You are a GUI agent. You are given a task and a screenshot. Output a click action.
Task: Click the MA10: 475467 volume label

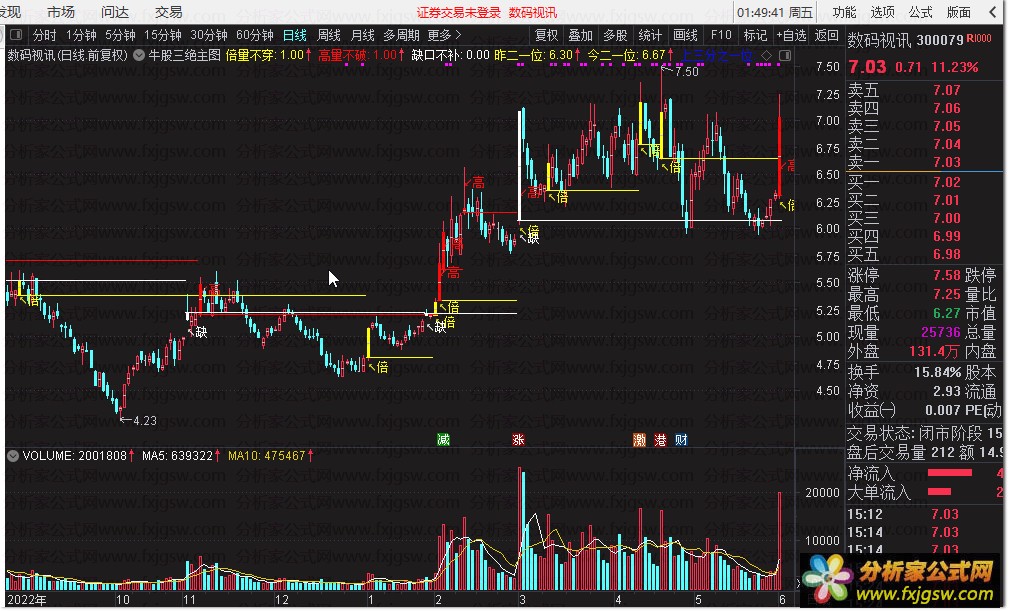point(267,456)
